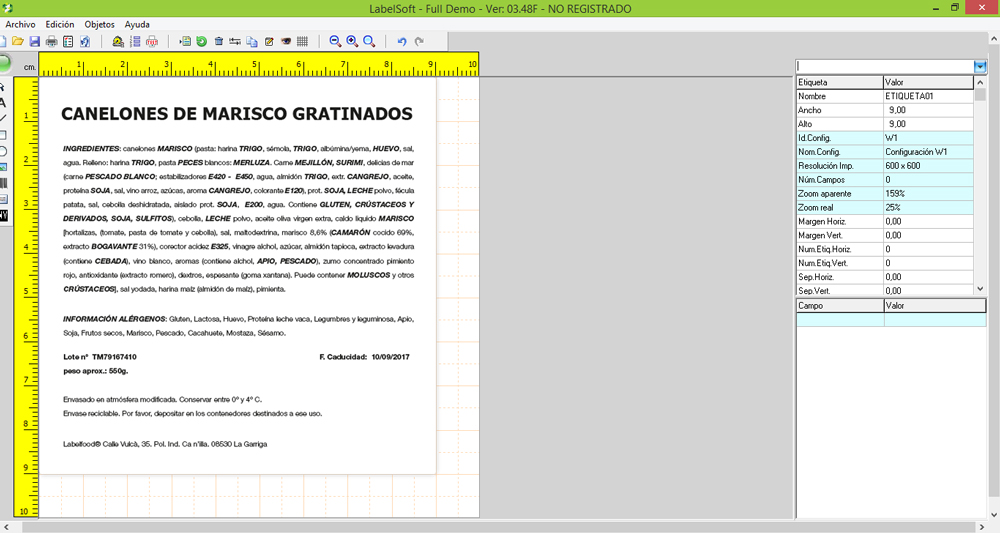Open a label file with folder icon
The height and width of the screenshot is (533, 1000).
(18, 41)
